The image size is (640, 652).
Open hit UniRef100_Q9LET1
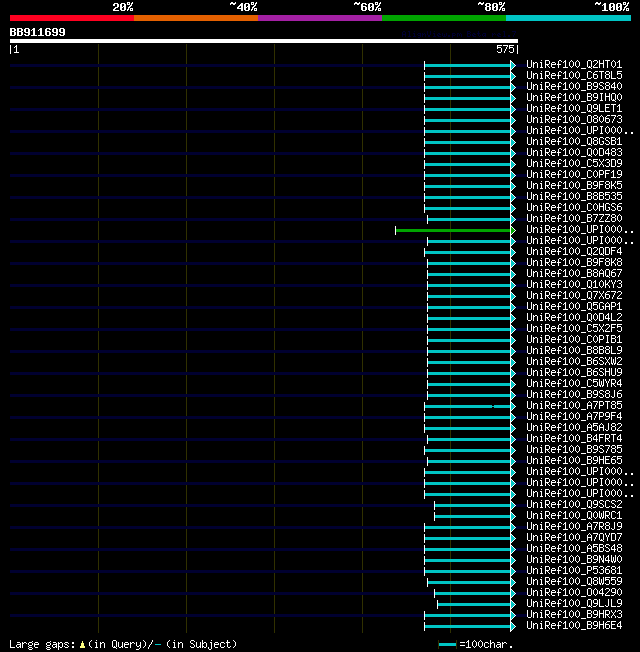tap(574, 108)
